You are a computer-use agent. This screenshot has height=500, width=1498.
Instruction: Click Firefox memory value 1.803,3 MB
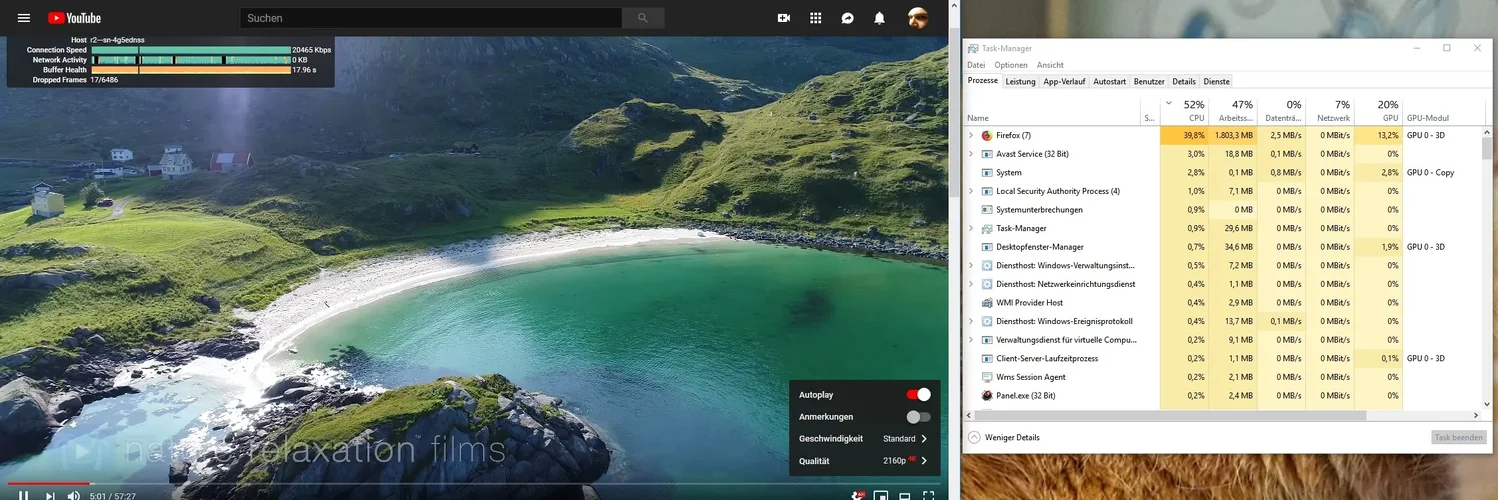tap(1233, 135)
